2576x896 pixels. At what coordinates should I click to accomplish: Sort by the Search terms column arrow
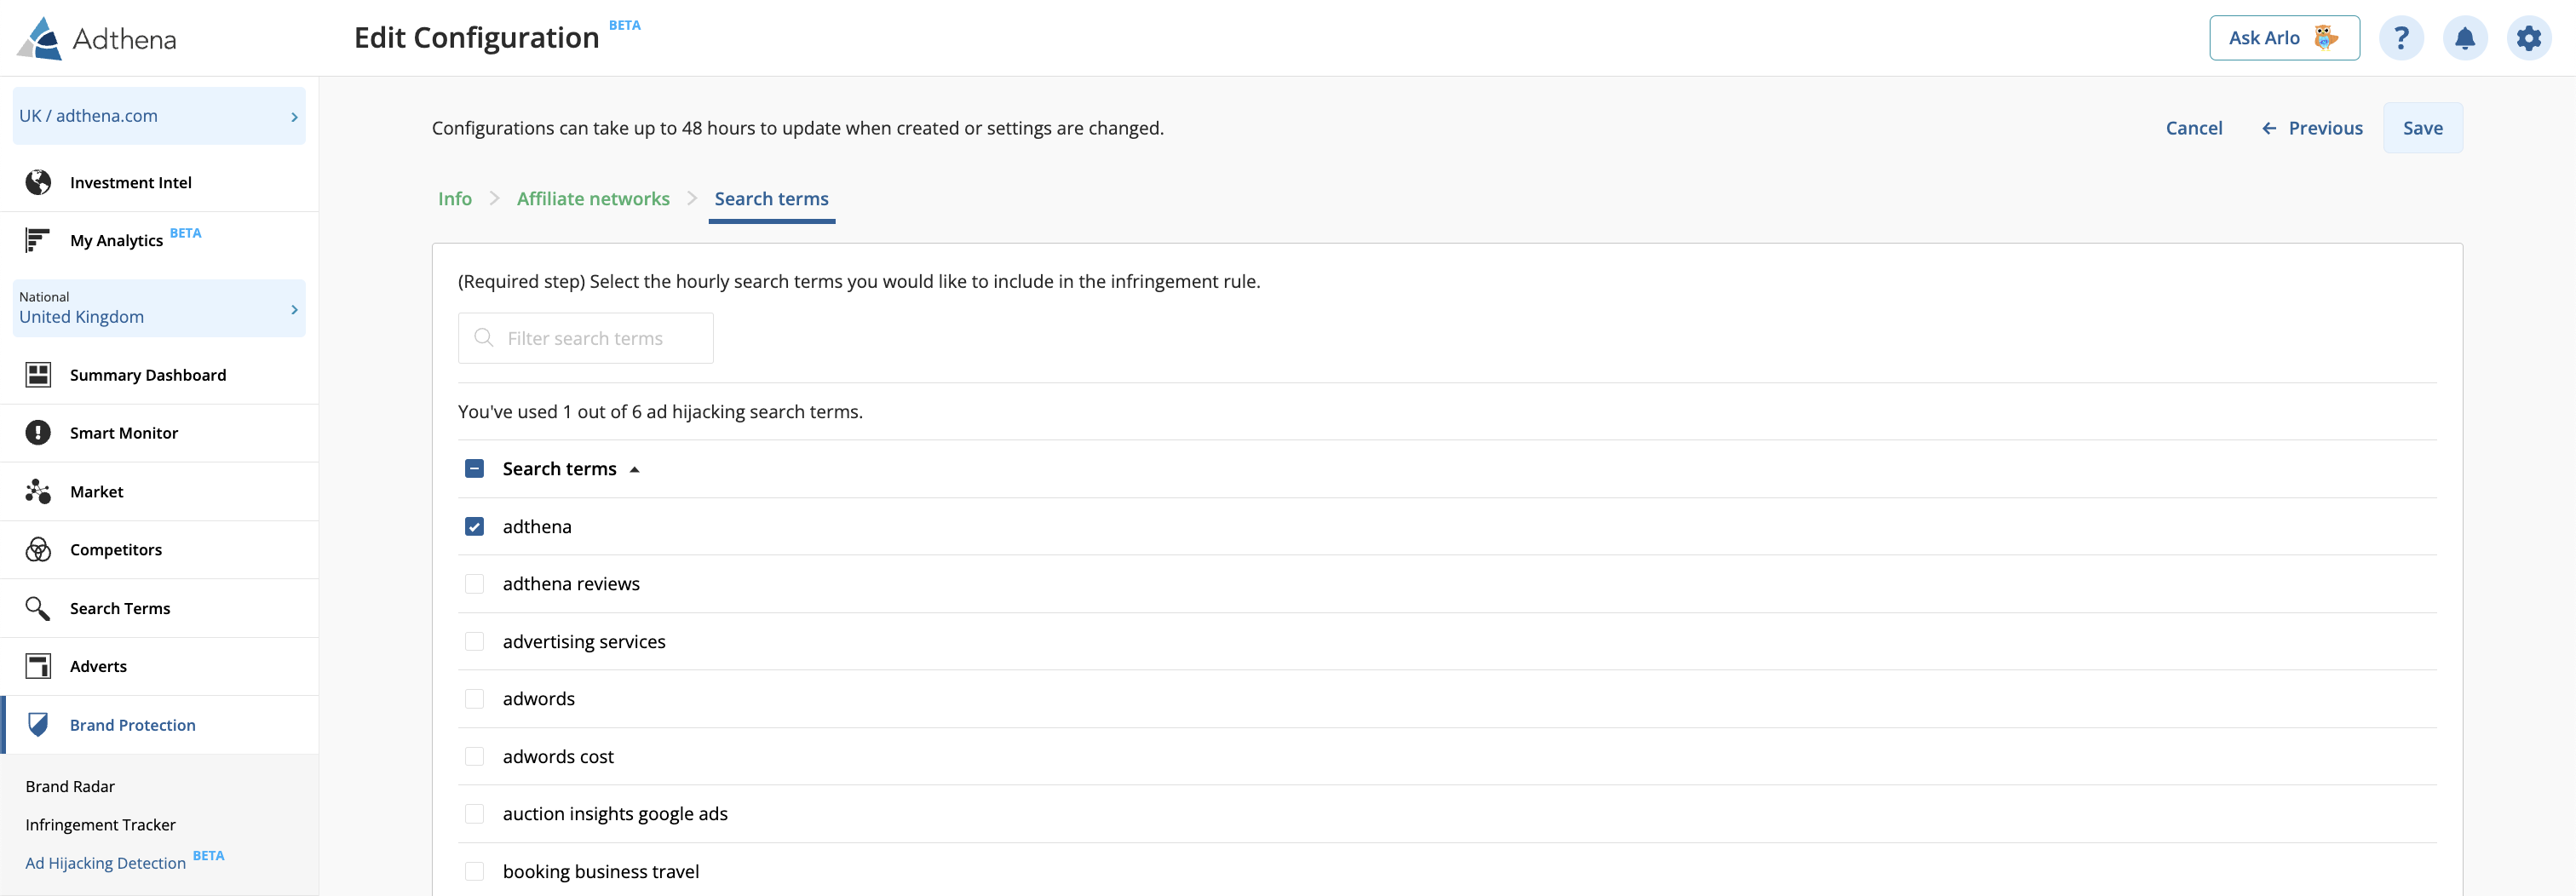point(634,469)
